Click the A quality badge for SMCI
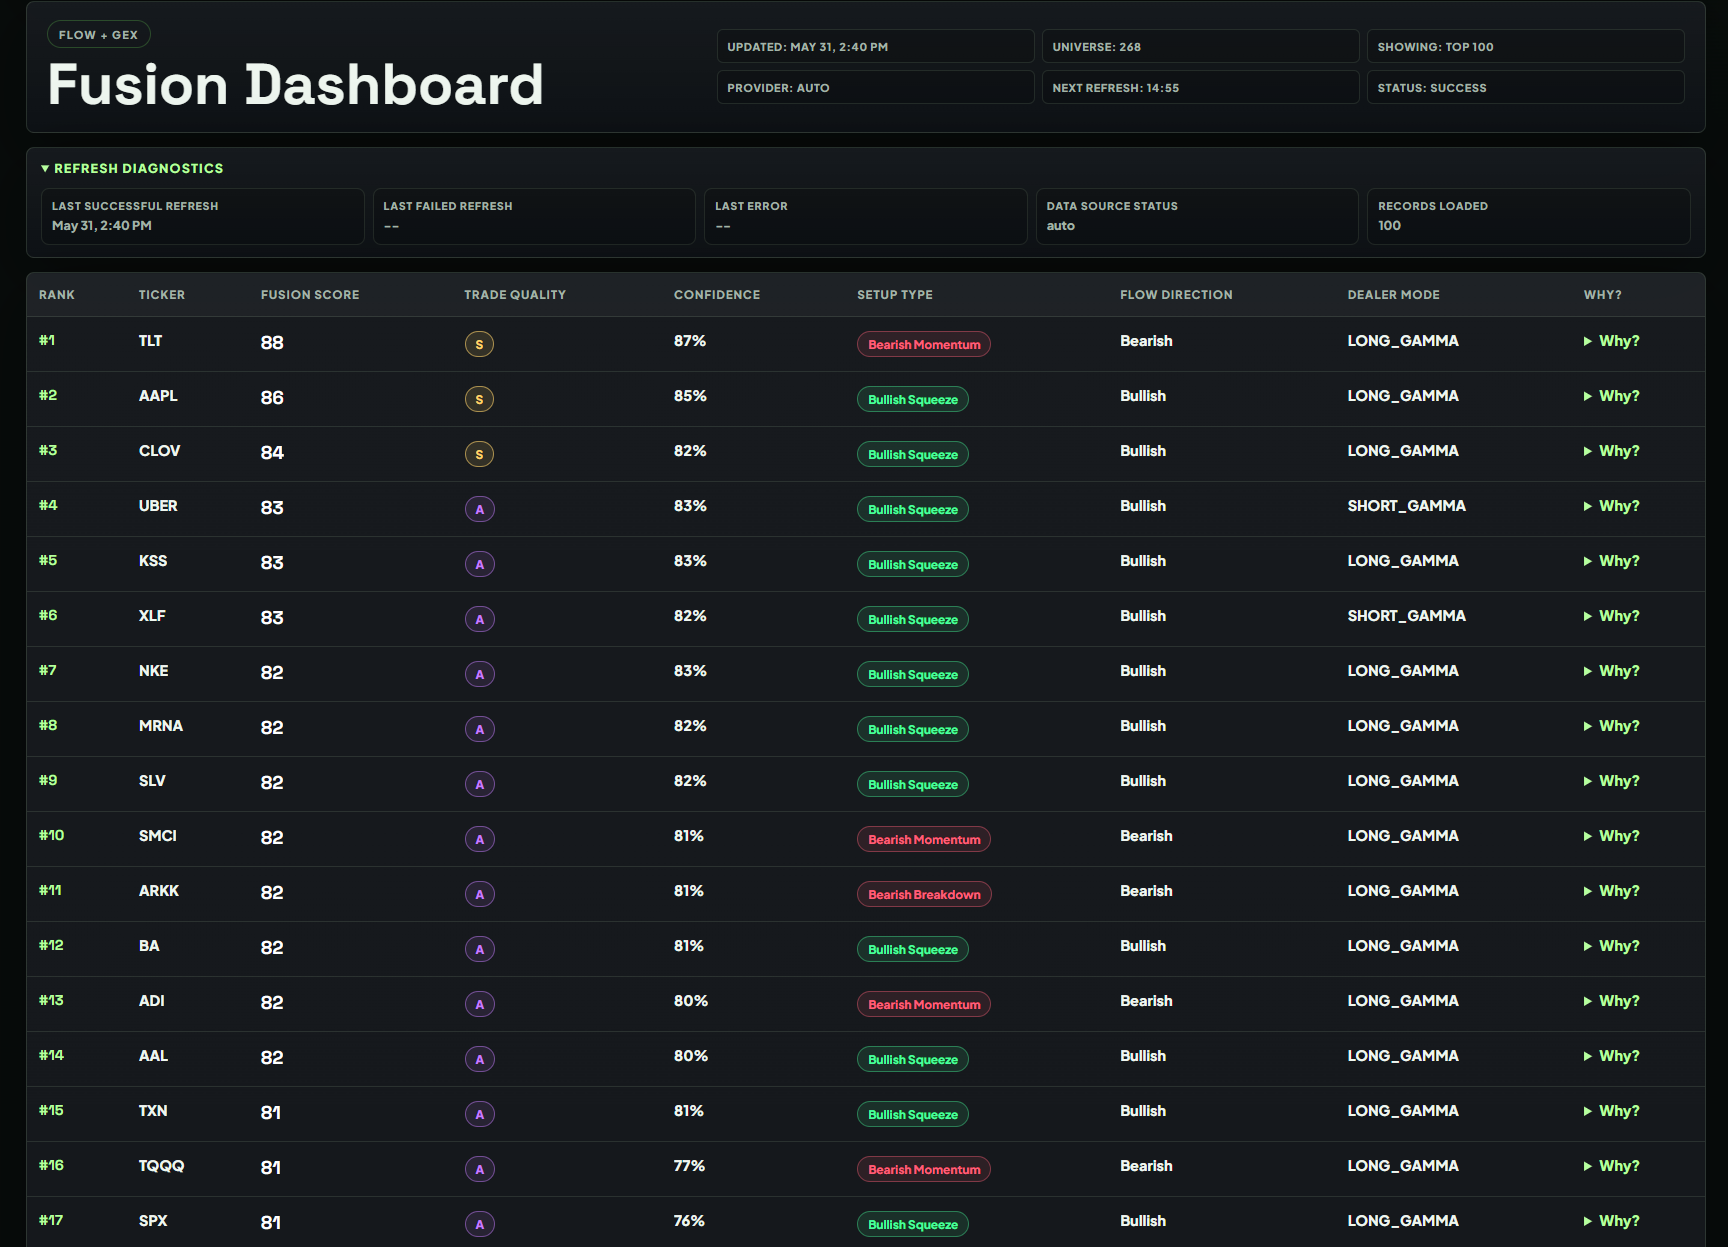This screenshot has width=1728, height=1247. tap(479, 839)
